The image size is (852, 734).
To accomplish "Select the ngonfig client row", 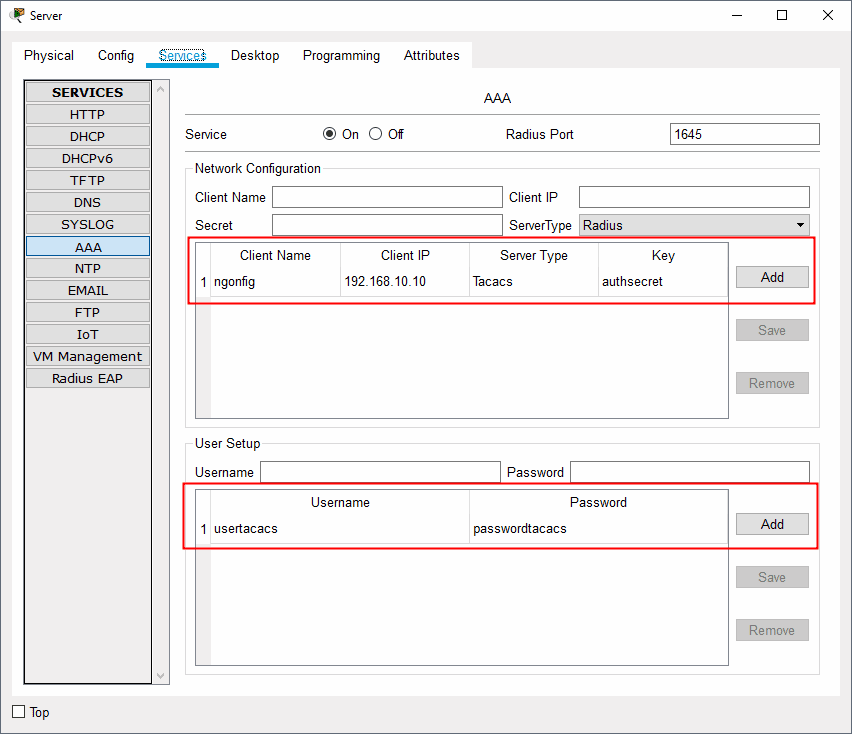I will coord(275,282).
